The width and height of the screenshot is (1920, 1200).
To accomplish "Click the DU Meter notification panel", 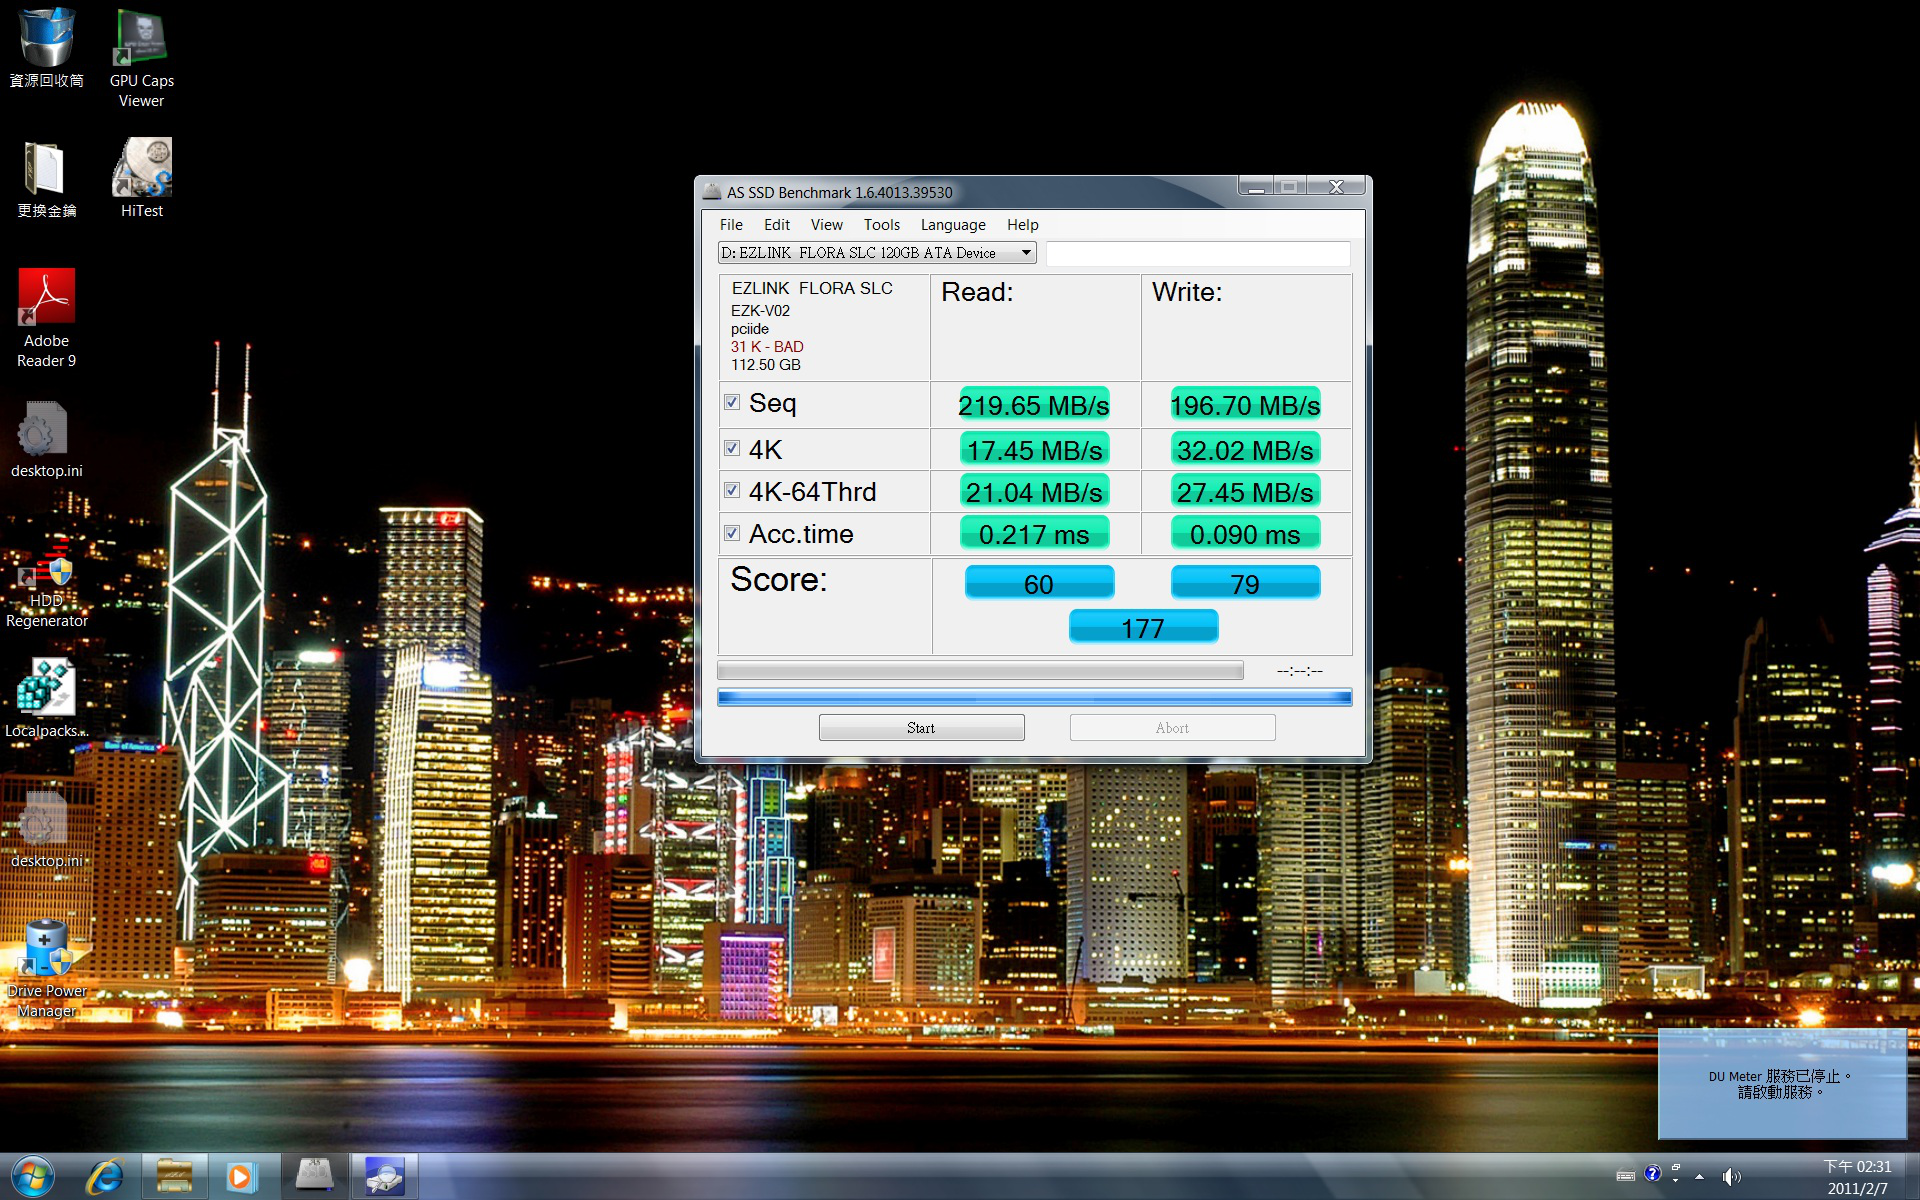I will 1782,1084.
